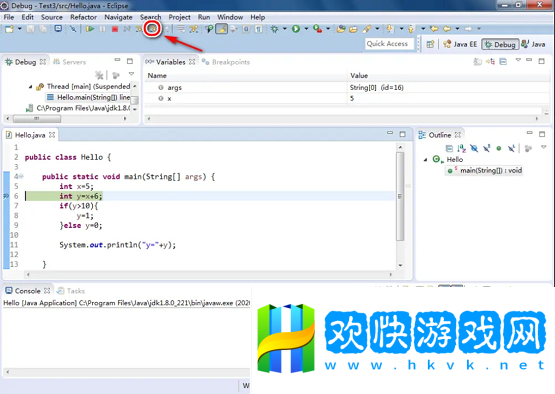Select the x variable row

click(347, 98)
